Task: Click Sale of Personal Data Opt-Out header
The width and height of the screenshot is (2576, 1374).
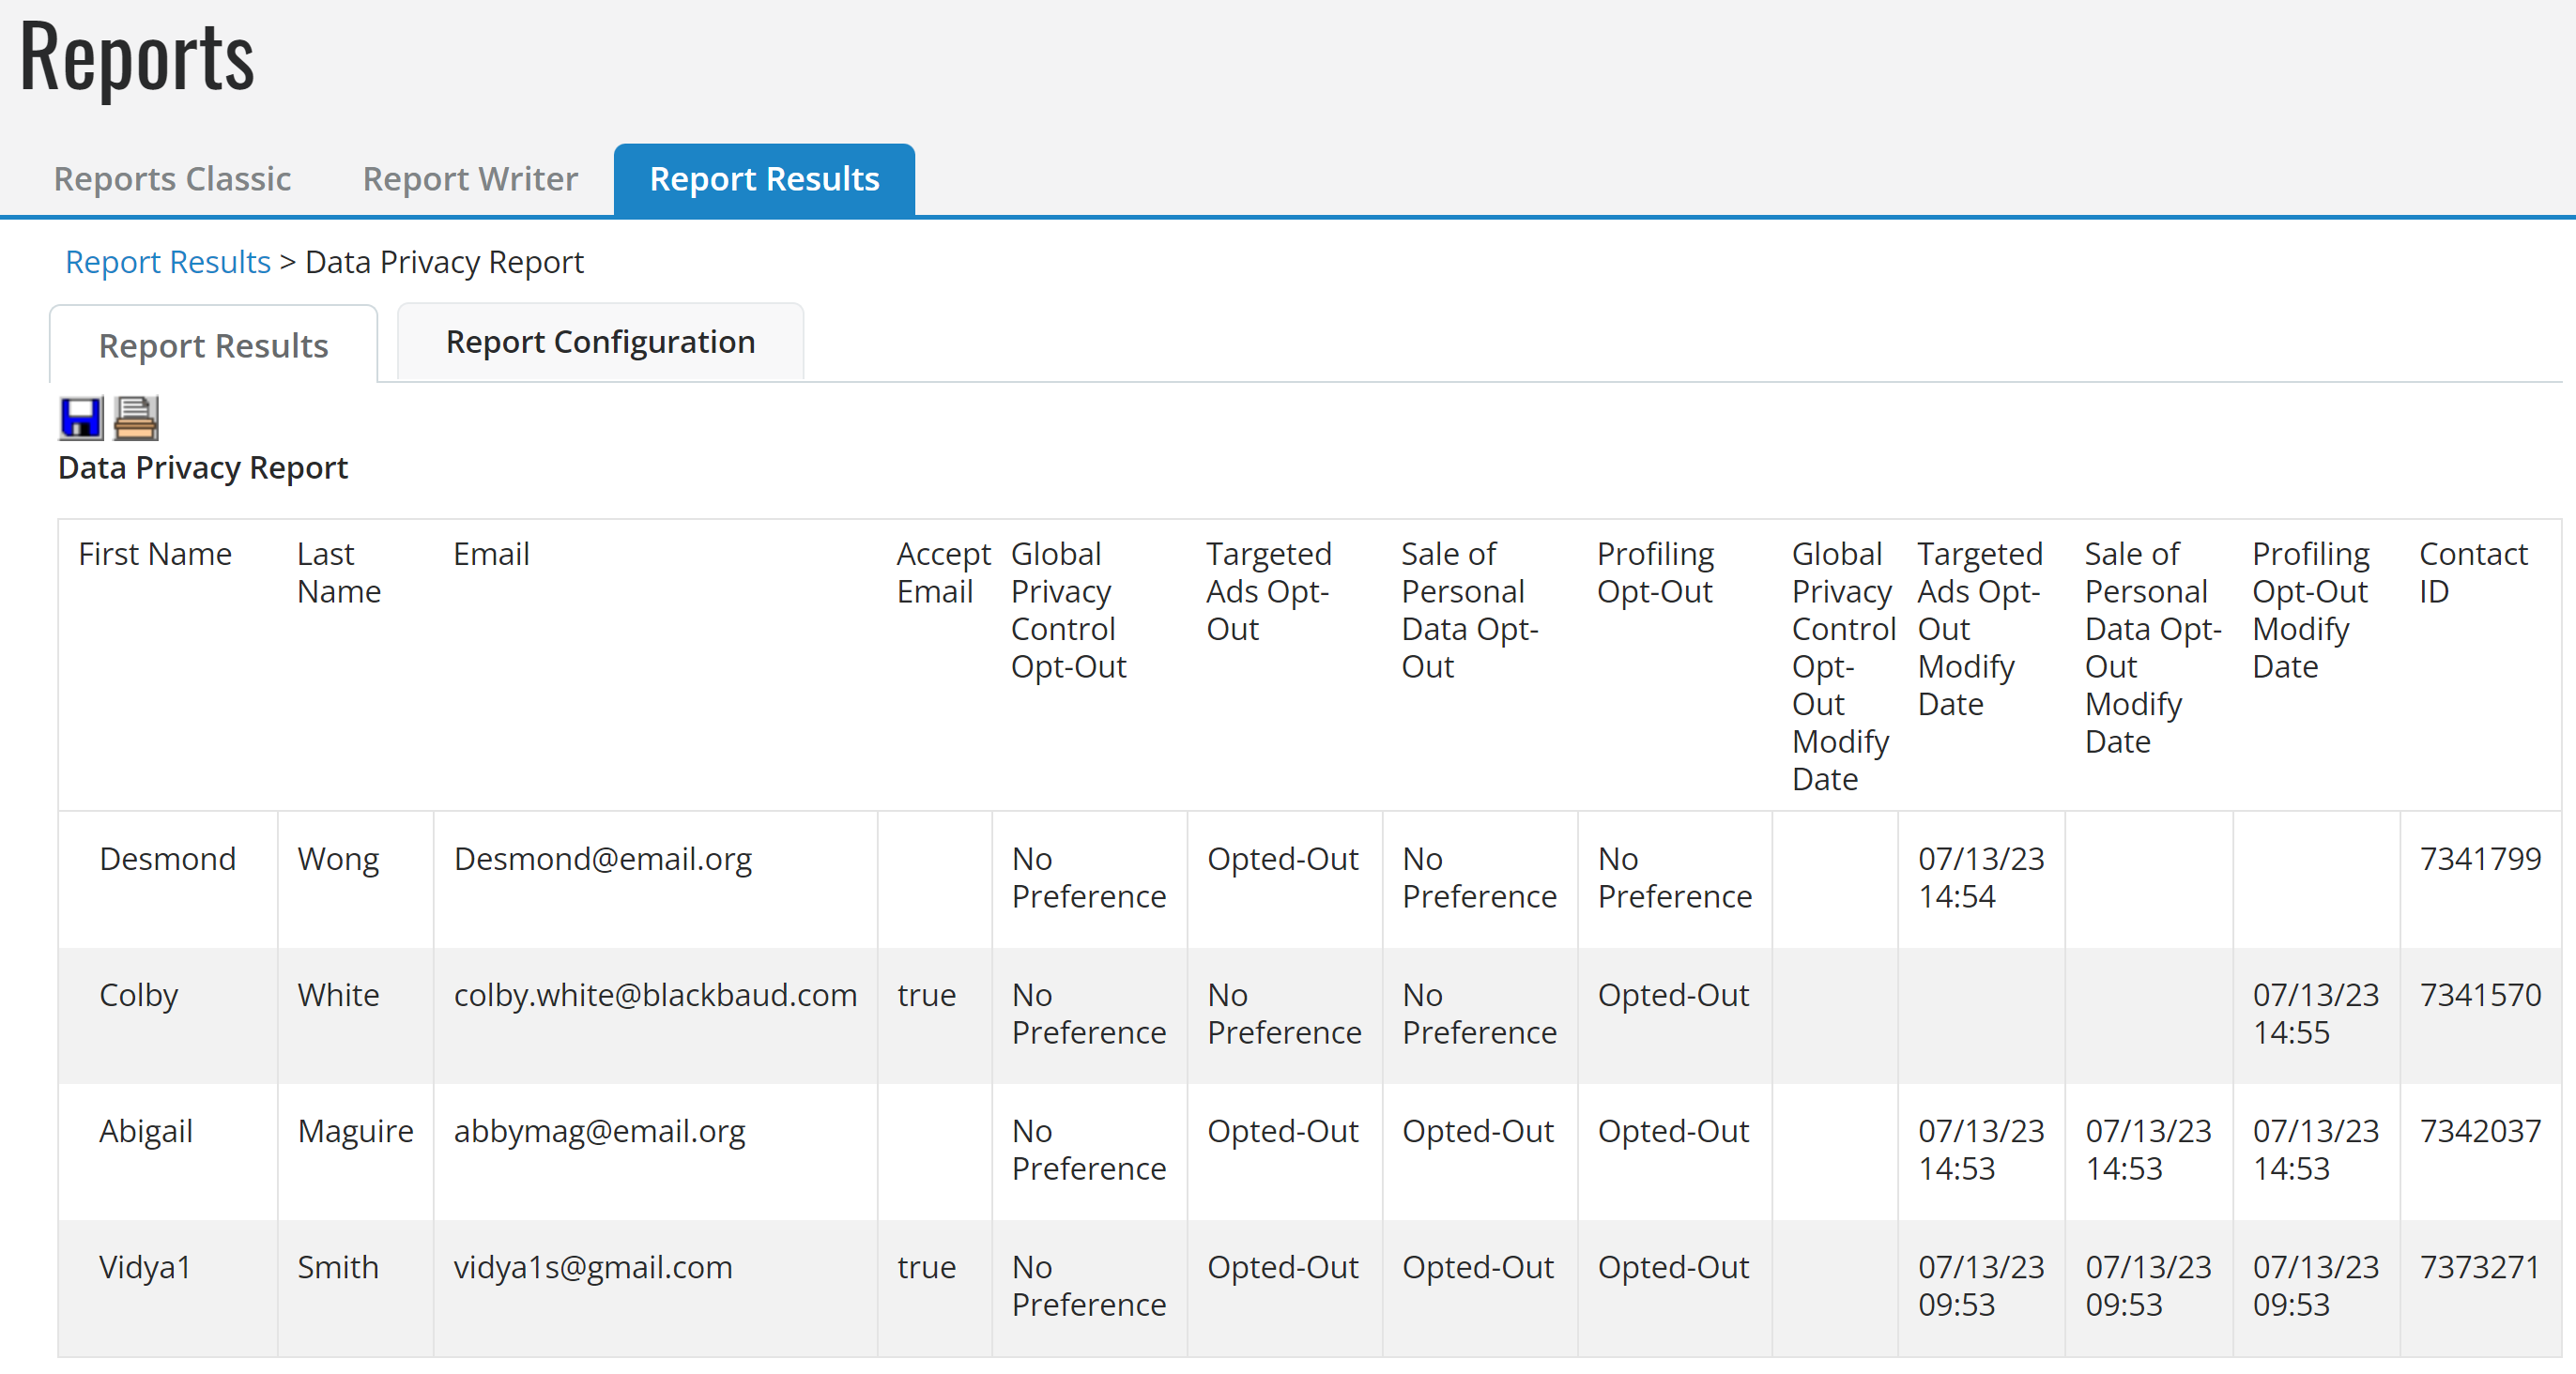Action: click(x=1469, y=610)
